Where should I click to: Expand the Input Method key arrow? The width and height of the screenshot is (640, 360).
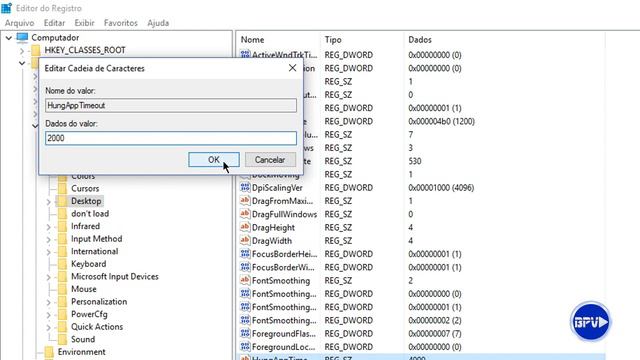coord(48,240)
